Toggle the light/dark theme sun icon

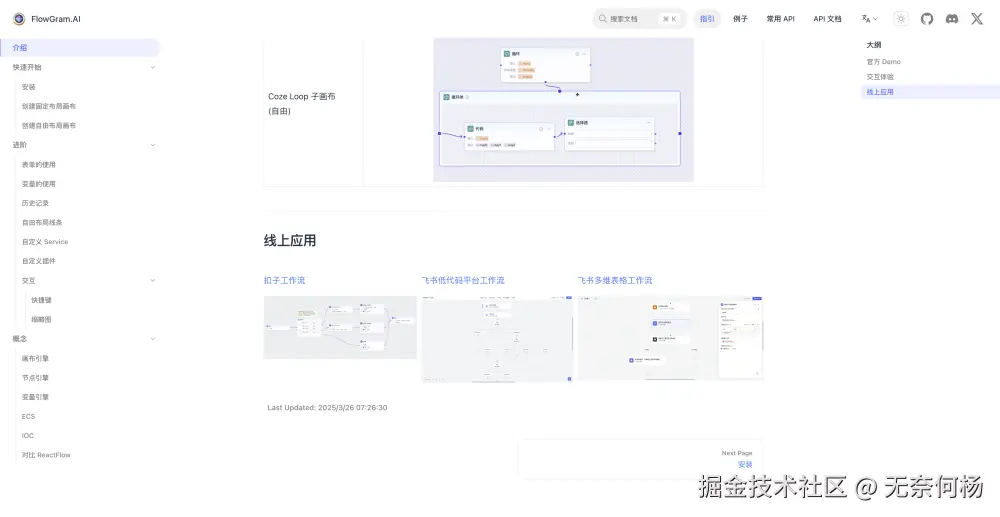(901, 19)
